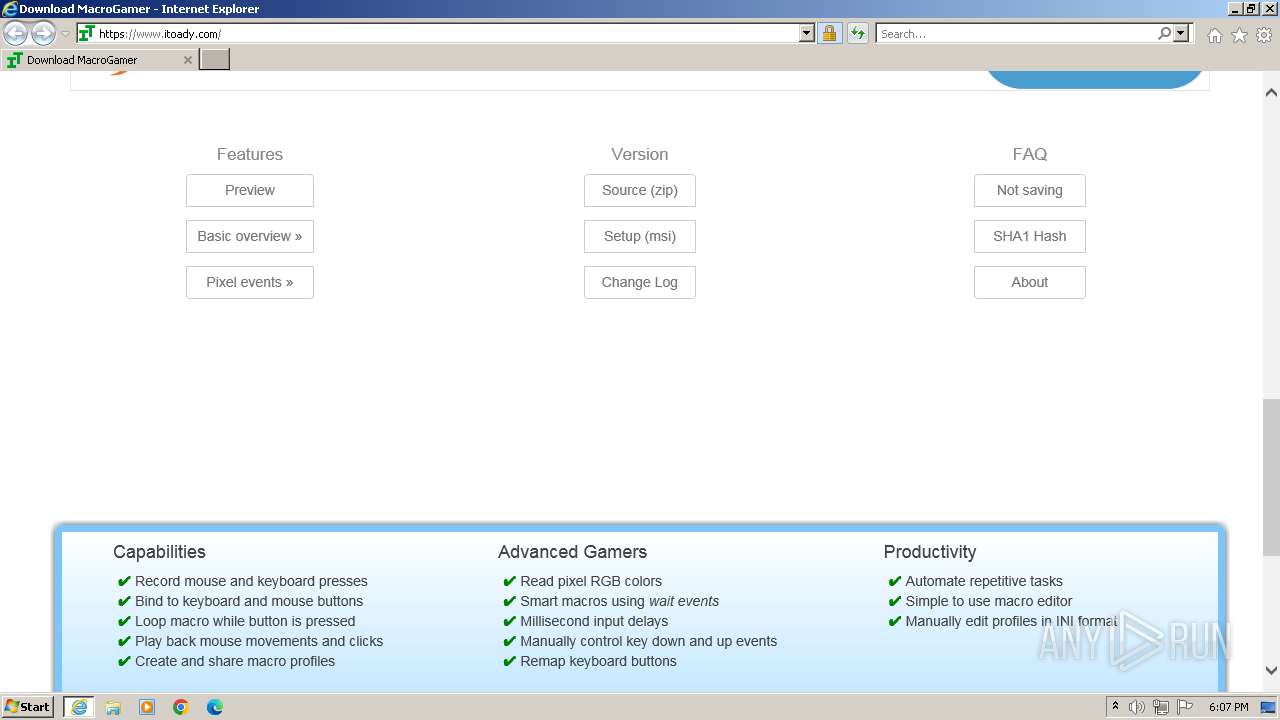Click the Productivity heading
Screen dimensions: 1280x720
pos(930,552)
